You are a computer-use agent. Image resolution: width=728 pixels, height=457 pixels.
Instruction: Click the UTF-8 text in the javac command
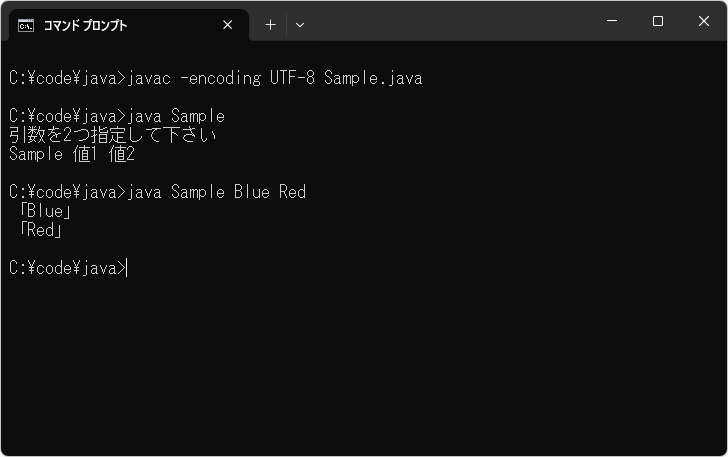point(292,77)
